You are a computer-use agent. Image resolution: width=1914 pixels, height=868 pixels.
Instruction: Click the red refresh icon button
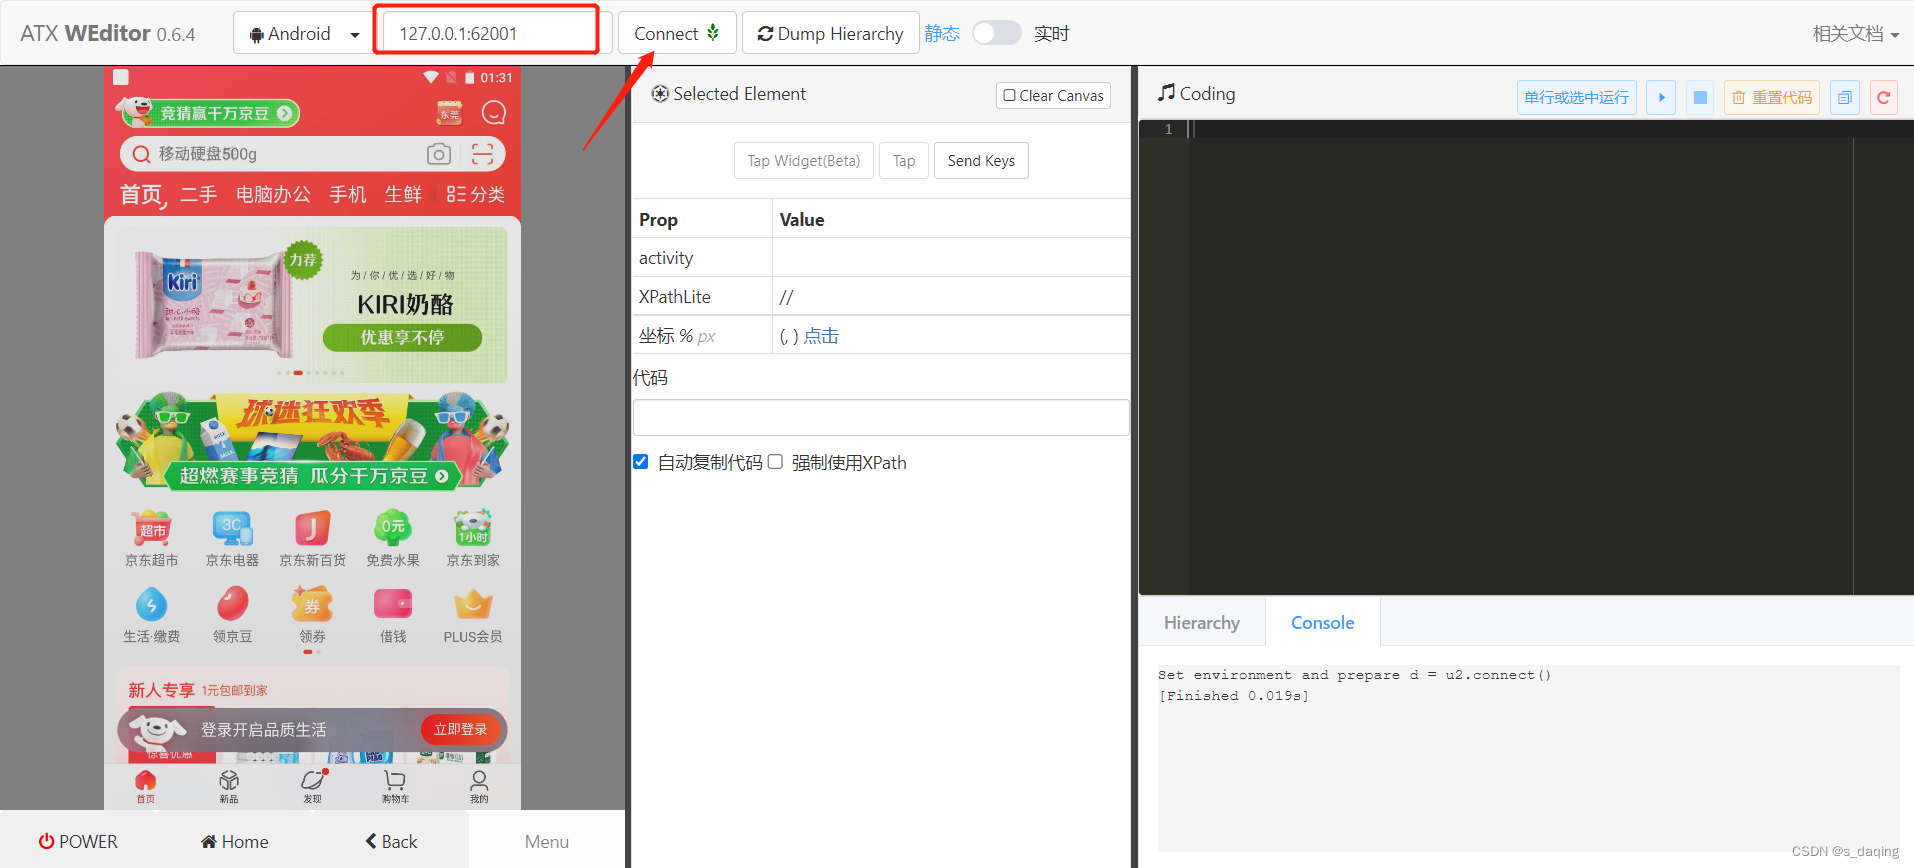[x=1884, y=97]
